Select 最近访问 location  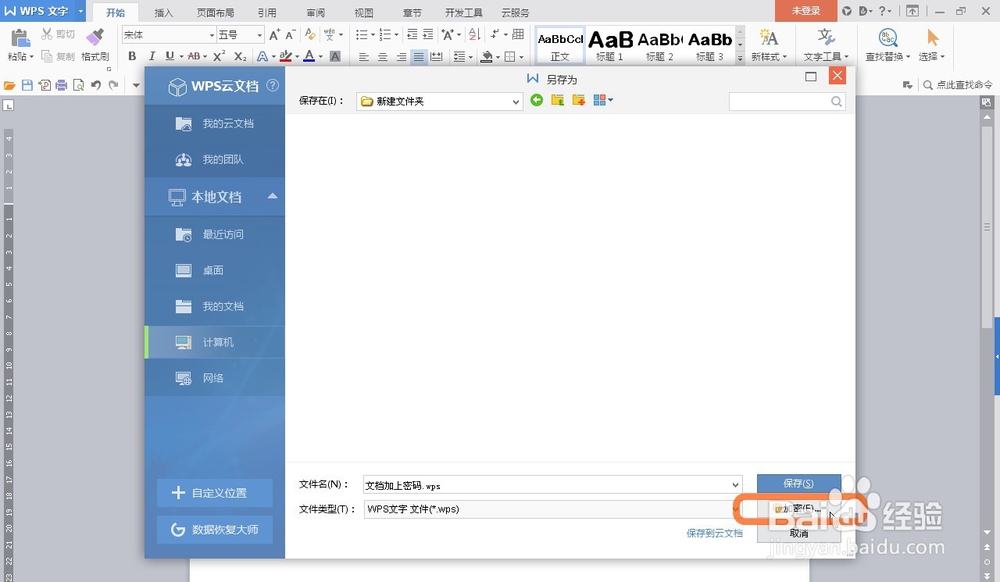coord(215,235)
